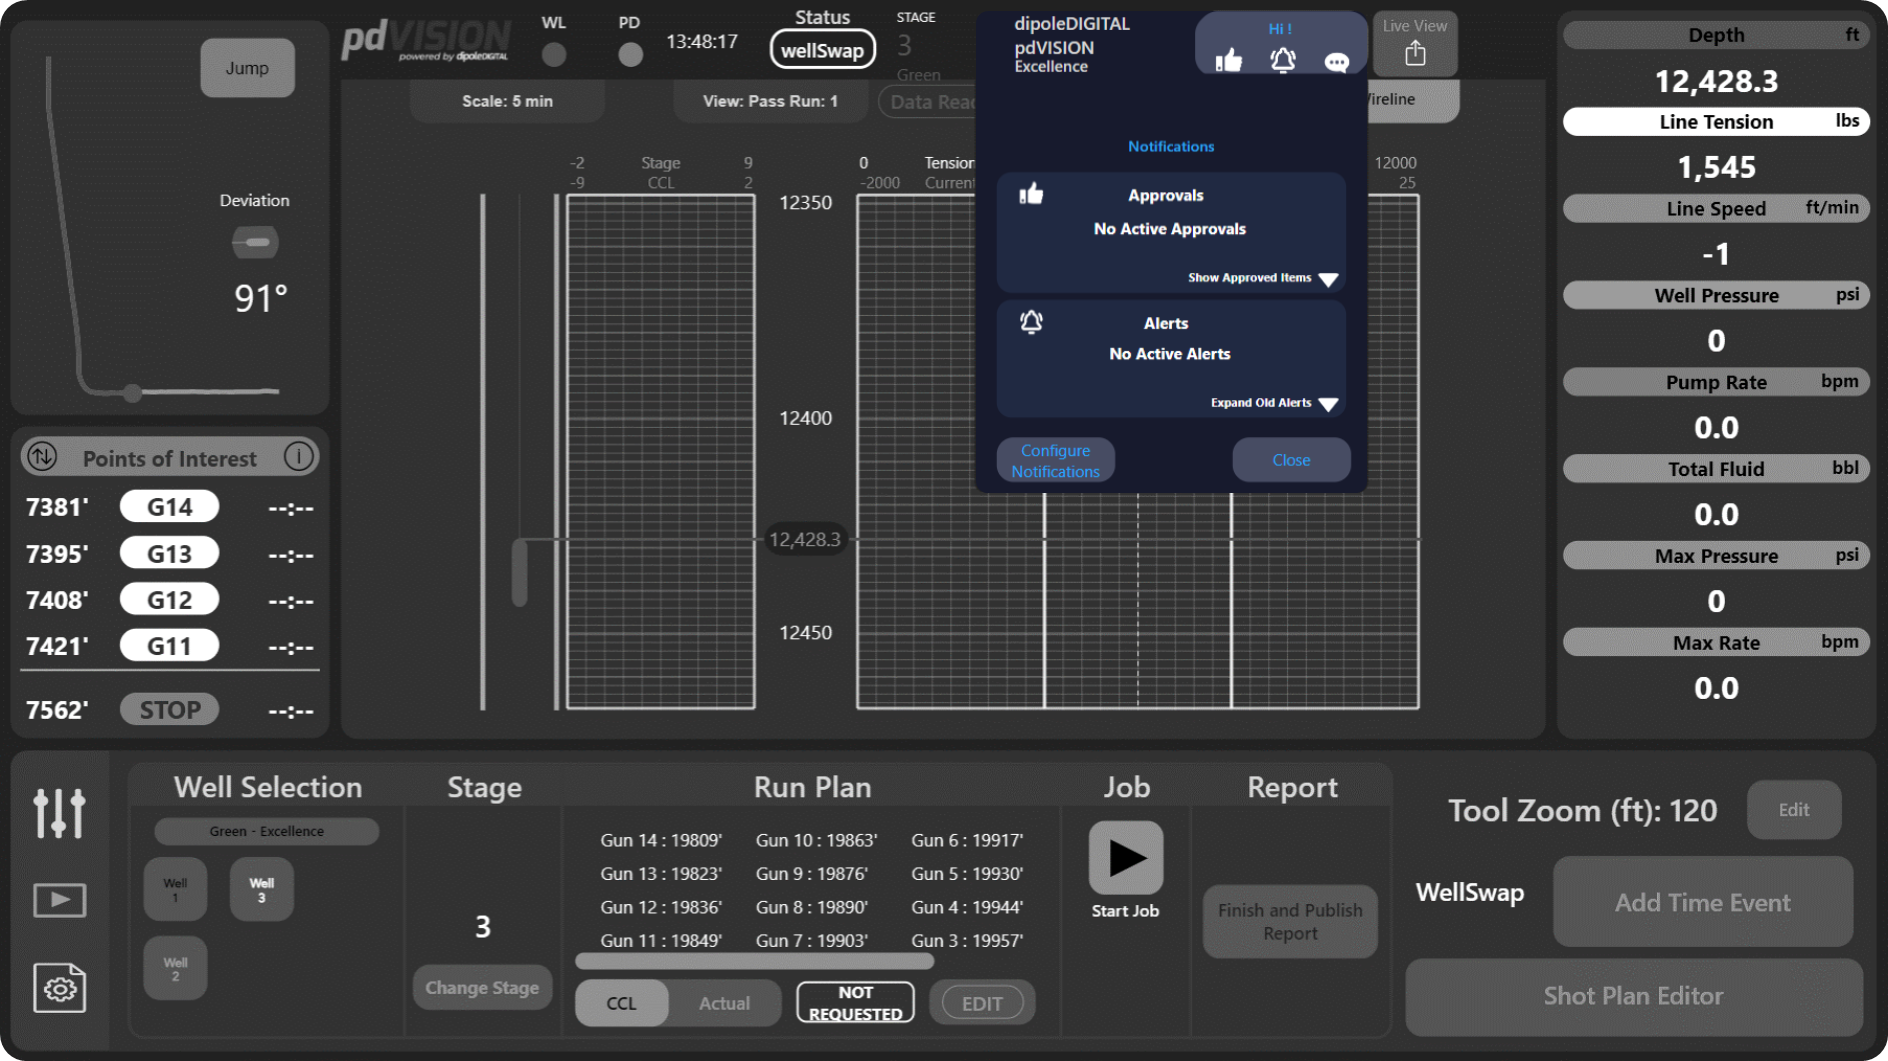Click the Start Job play icon
The image size is (1888, 1061).
(x=1125, y=858)
